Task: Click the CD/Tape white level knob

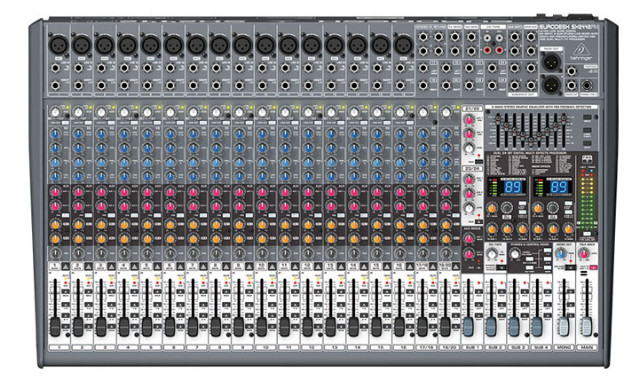Action: click(x=492, y=254)
